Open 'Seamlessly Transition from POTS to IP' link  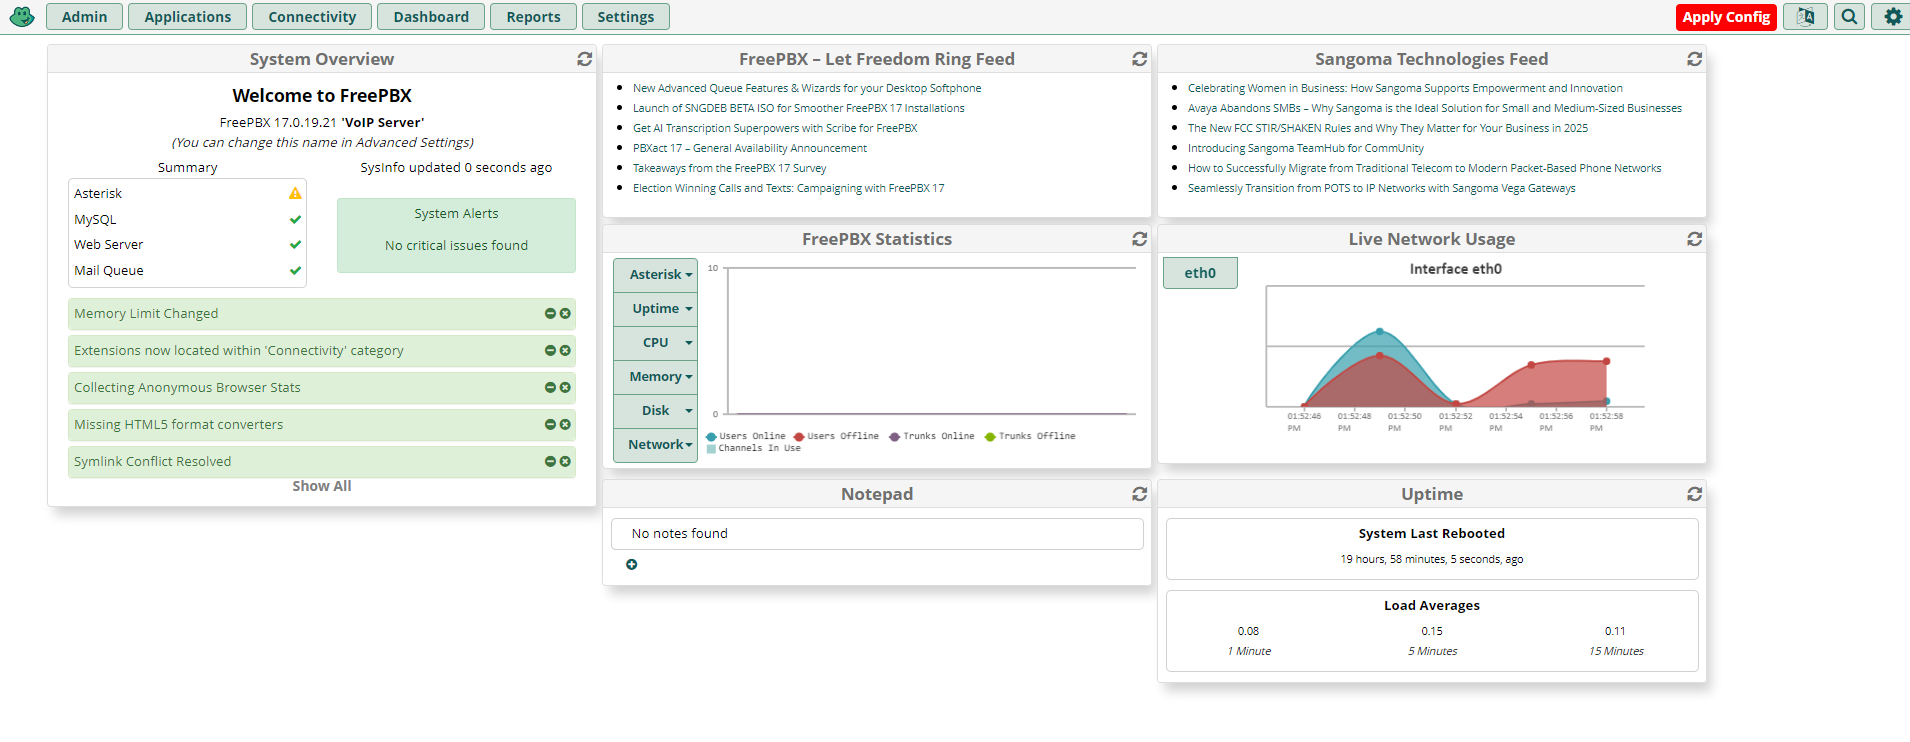pyautogui.click(x=1382, y=188)
